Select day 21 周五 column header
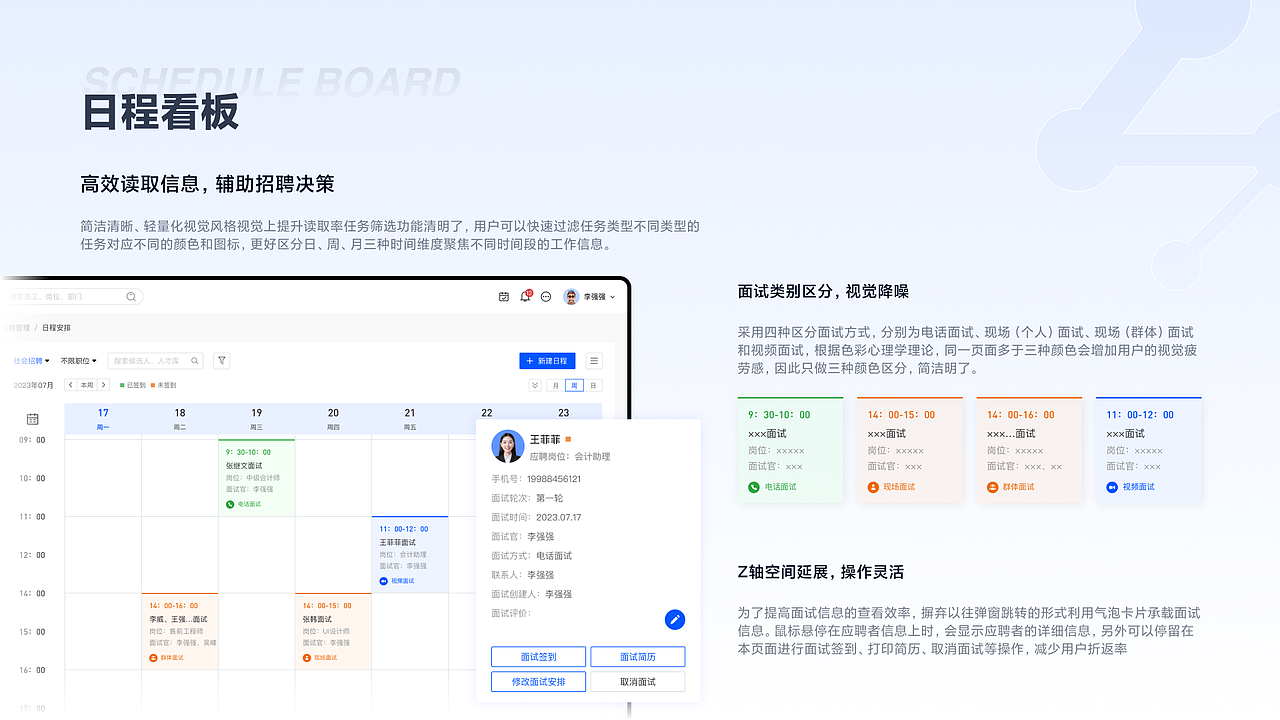This screenshot has width=1280, height=720. tap(410, 419)
